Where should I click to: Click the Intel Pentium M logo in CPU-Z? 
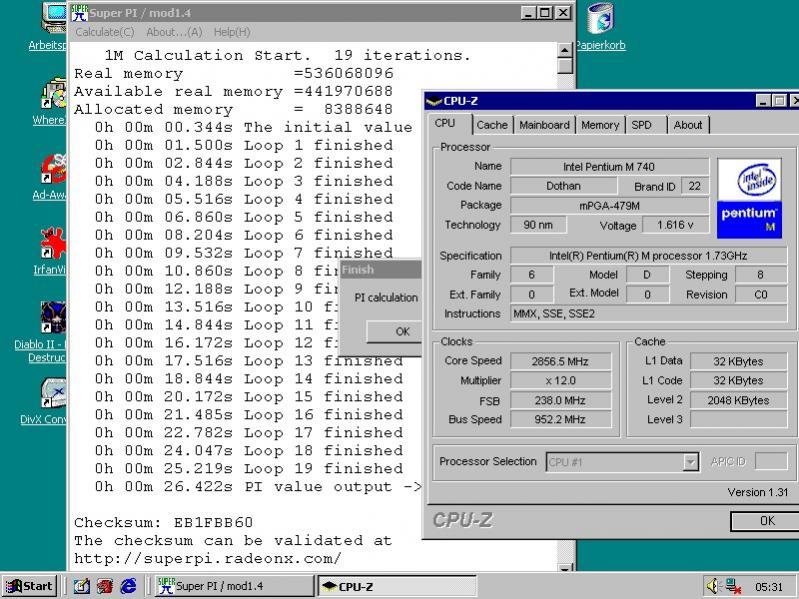pos(749,199)
